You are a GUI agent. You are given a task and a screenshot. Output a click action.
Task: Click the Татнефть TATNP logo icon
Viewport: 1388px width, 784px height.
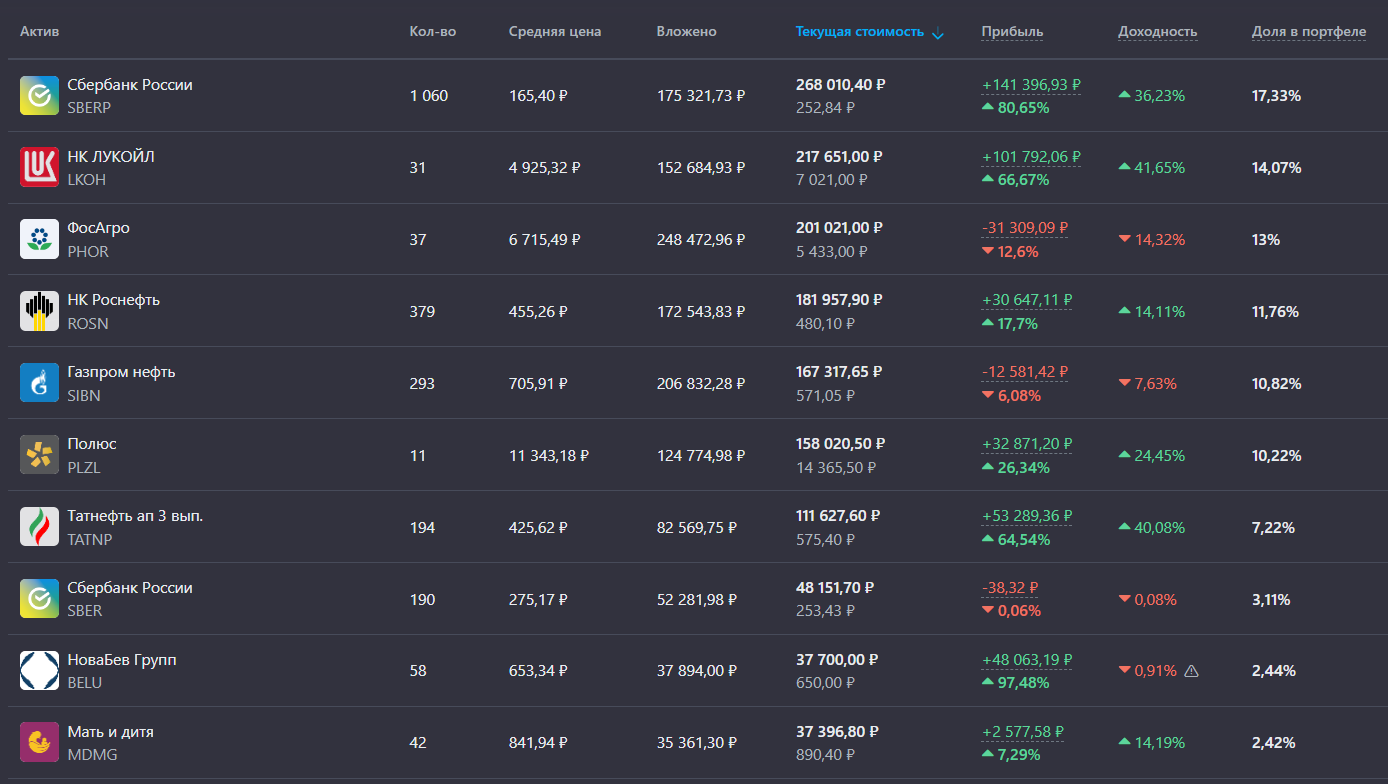39,527
